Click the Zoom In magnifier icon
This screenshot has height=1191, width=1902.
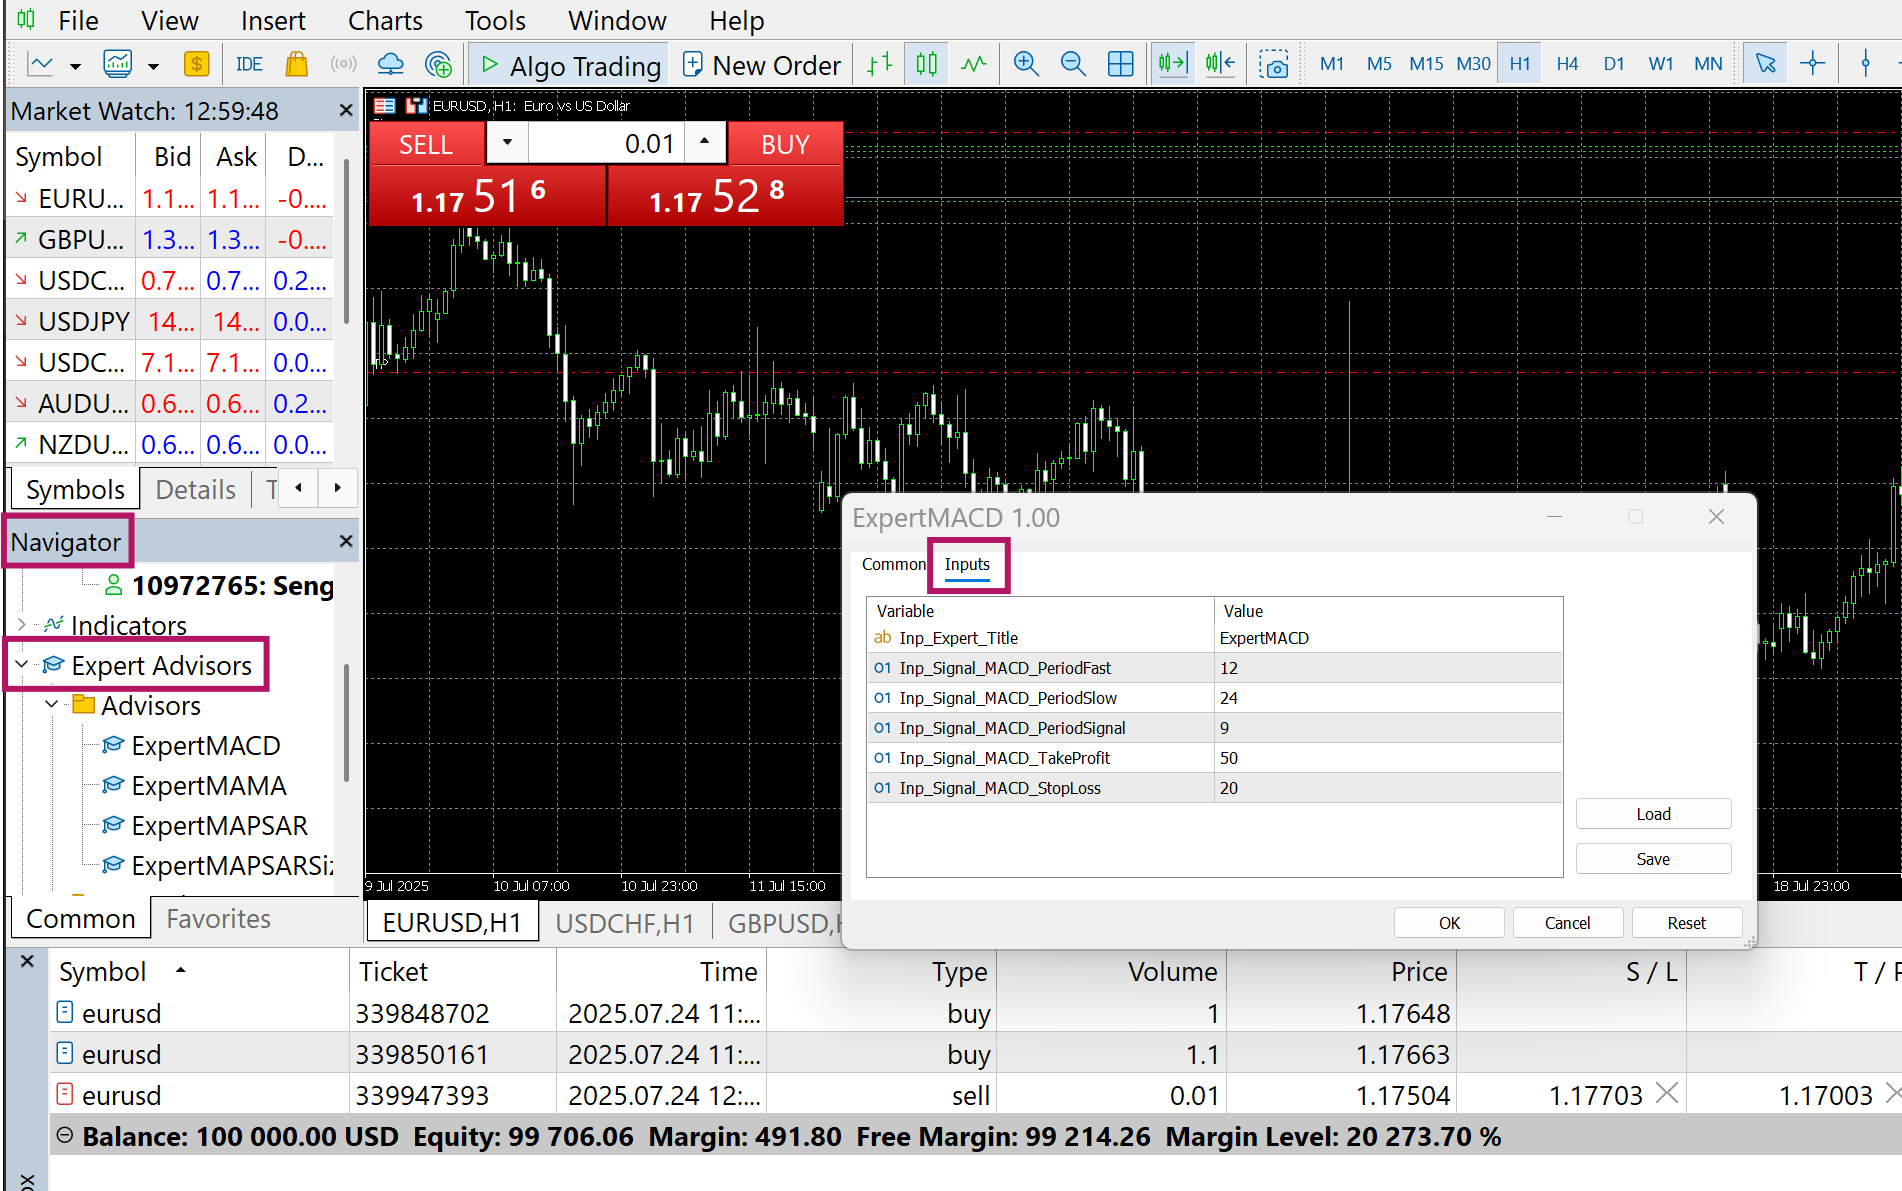tap(1026, 64)
